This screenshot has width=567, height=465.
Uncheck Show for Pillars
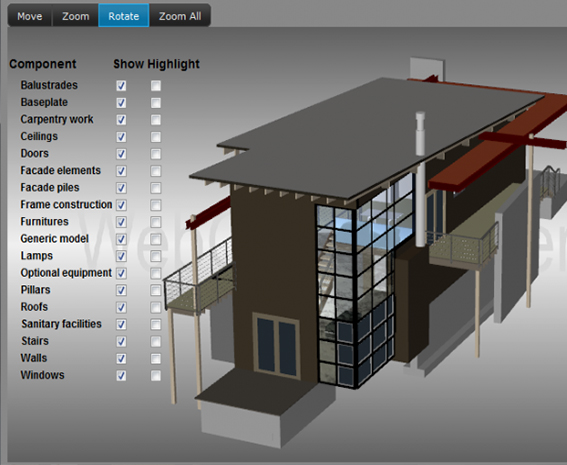coord(121,290)
